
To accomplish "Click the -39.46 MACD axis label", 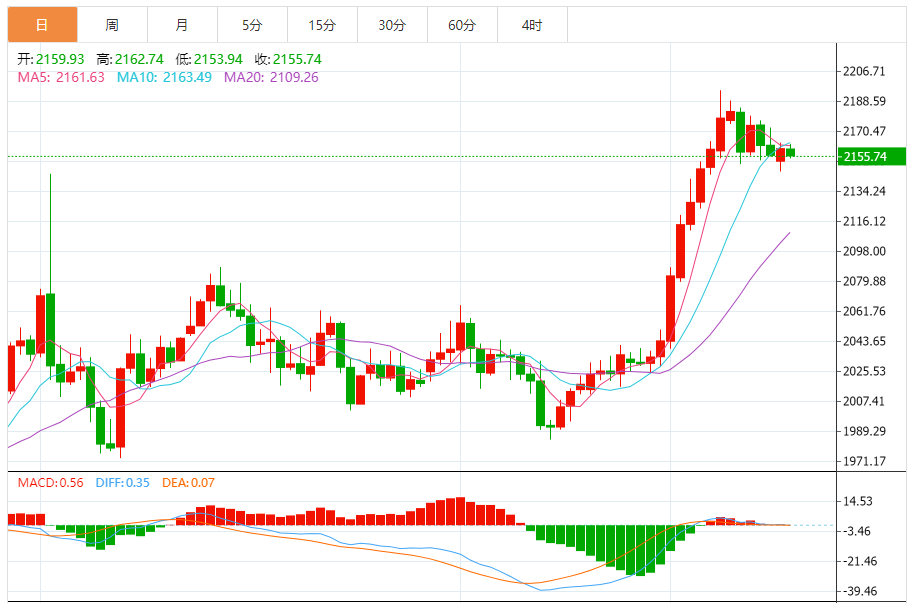I will [x=860, y=591].
